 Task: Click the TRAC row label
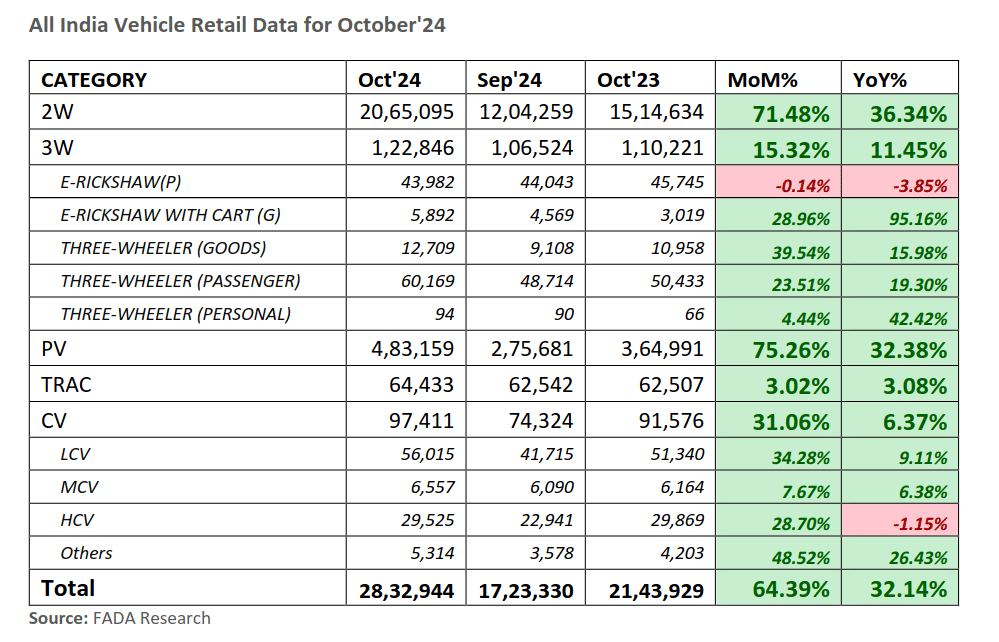(x=65, y=384)
